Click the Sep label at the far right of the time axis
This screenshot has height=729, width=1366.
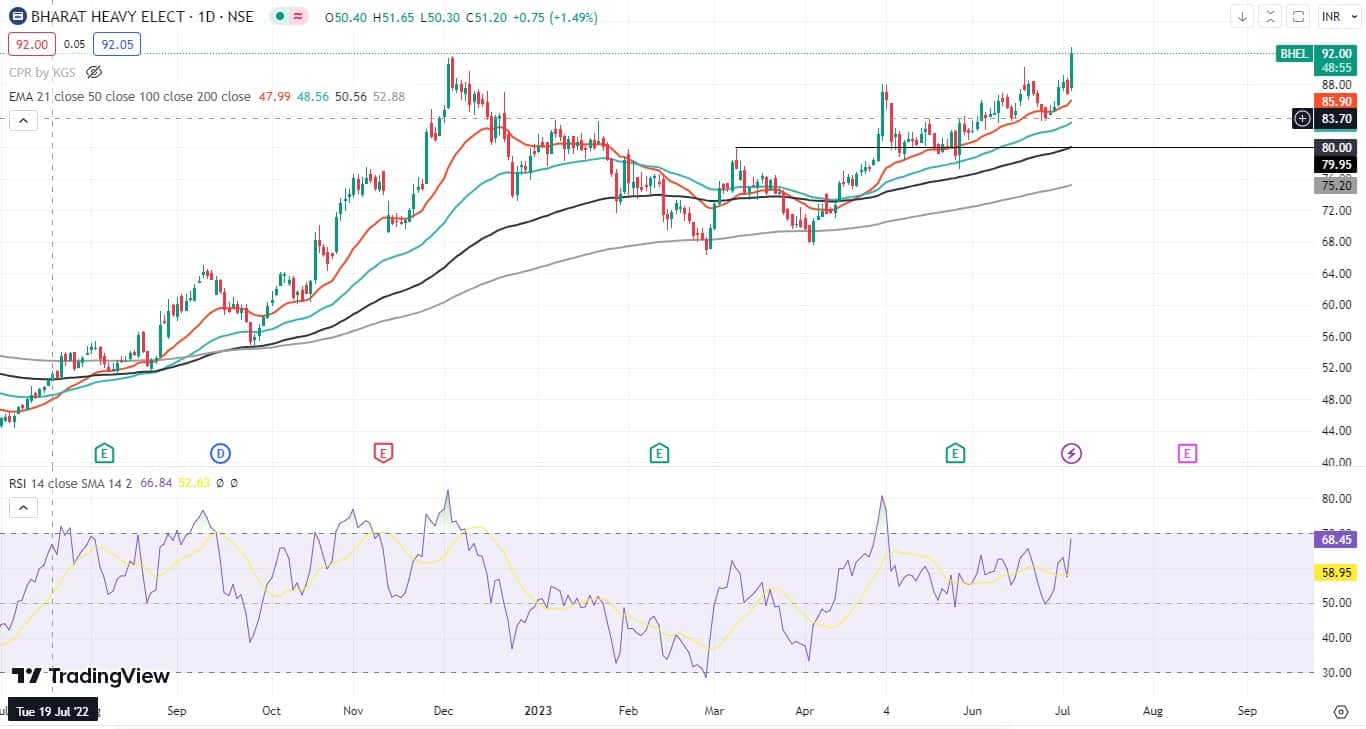click(x=1247, y=711)
